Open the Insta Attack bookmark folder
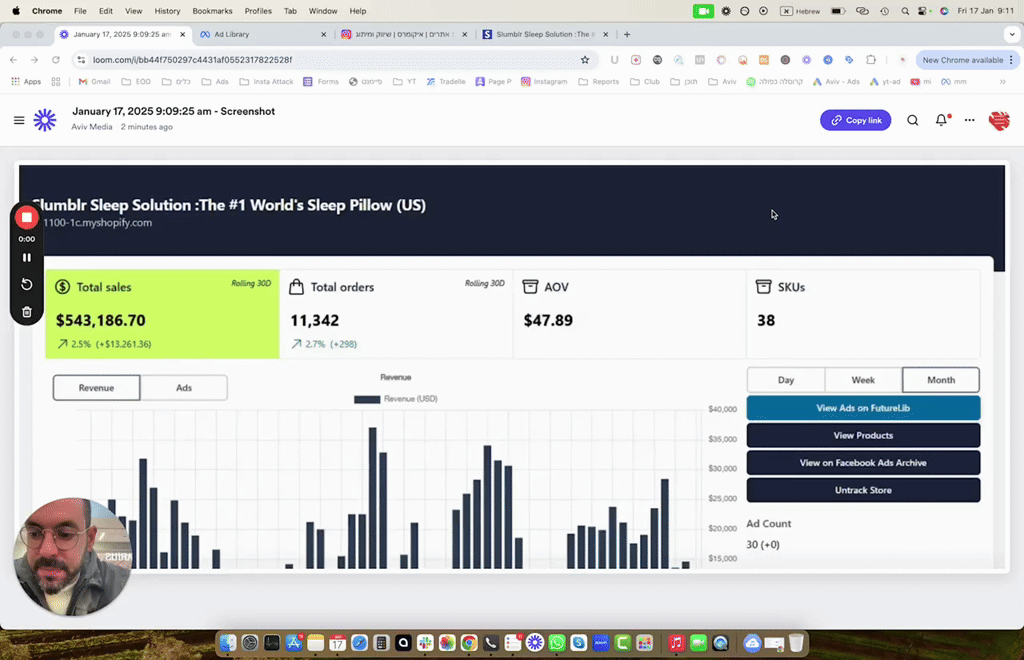Screen dimensions: 1024x660 coord(266,82)
